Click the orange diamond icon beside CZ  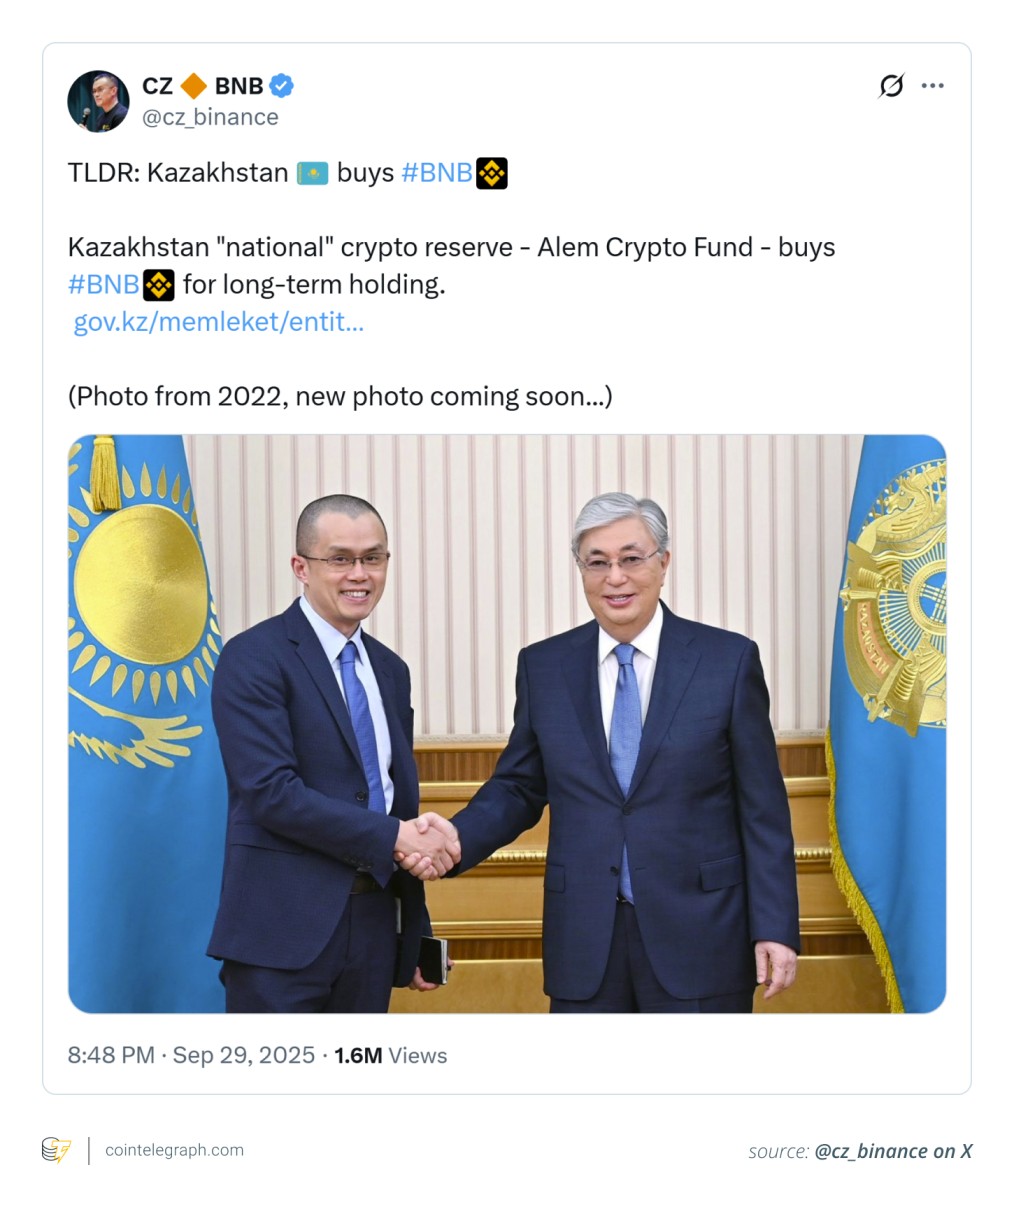[x=194, y=86]
